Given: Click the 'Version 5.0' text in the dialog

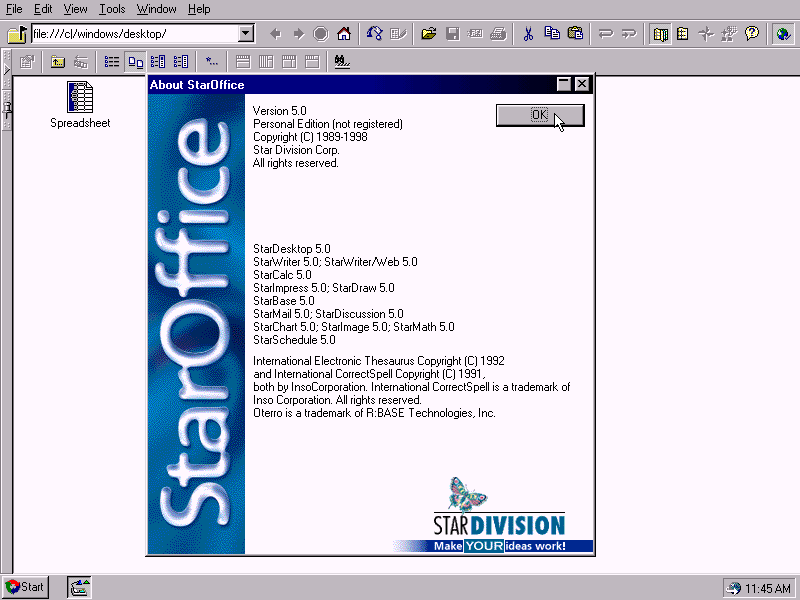Looking at the screenshot, I should tap(280, 111).
